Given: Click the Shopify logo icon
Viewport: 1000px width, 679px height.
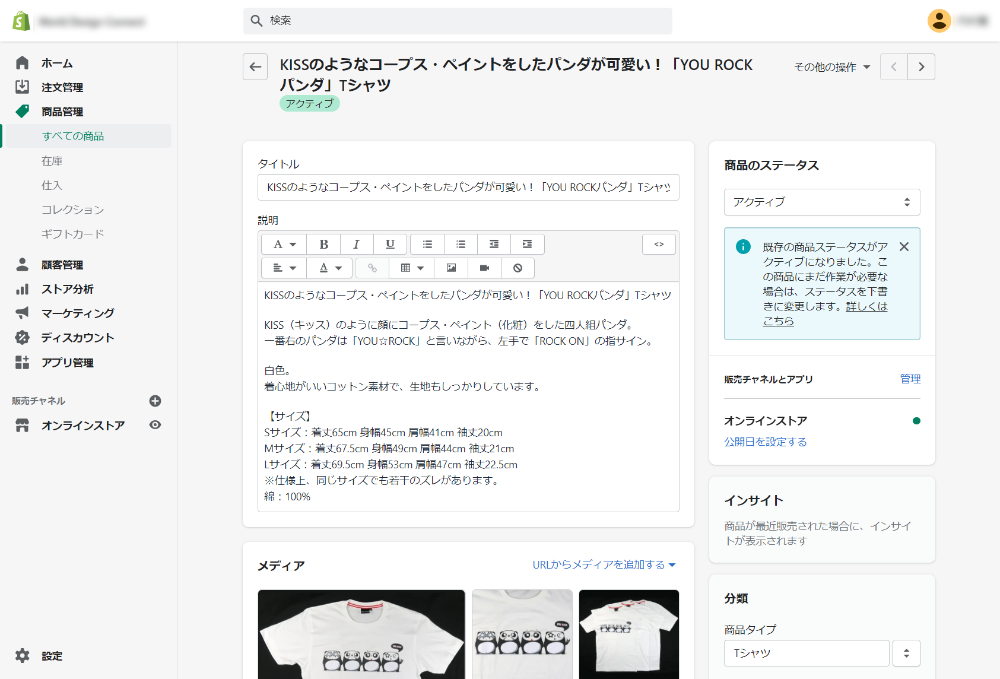Looking at the screenshot, I should [21, 21].
